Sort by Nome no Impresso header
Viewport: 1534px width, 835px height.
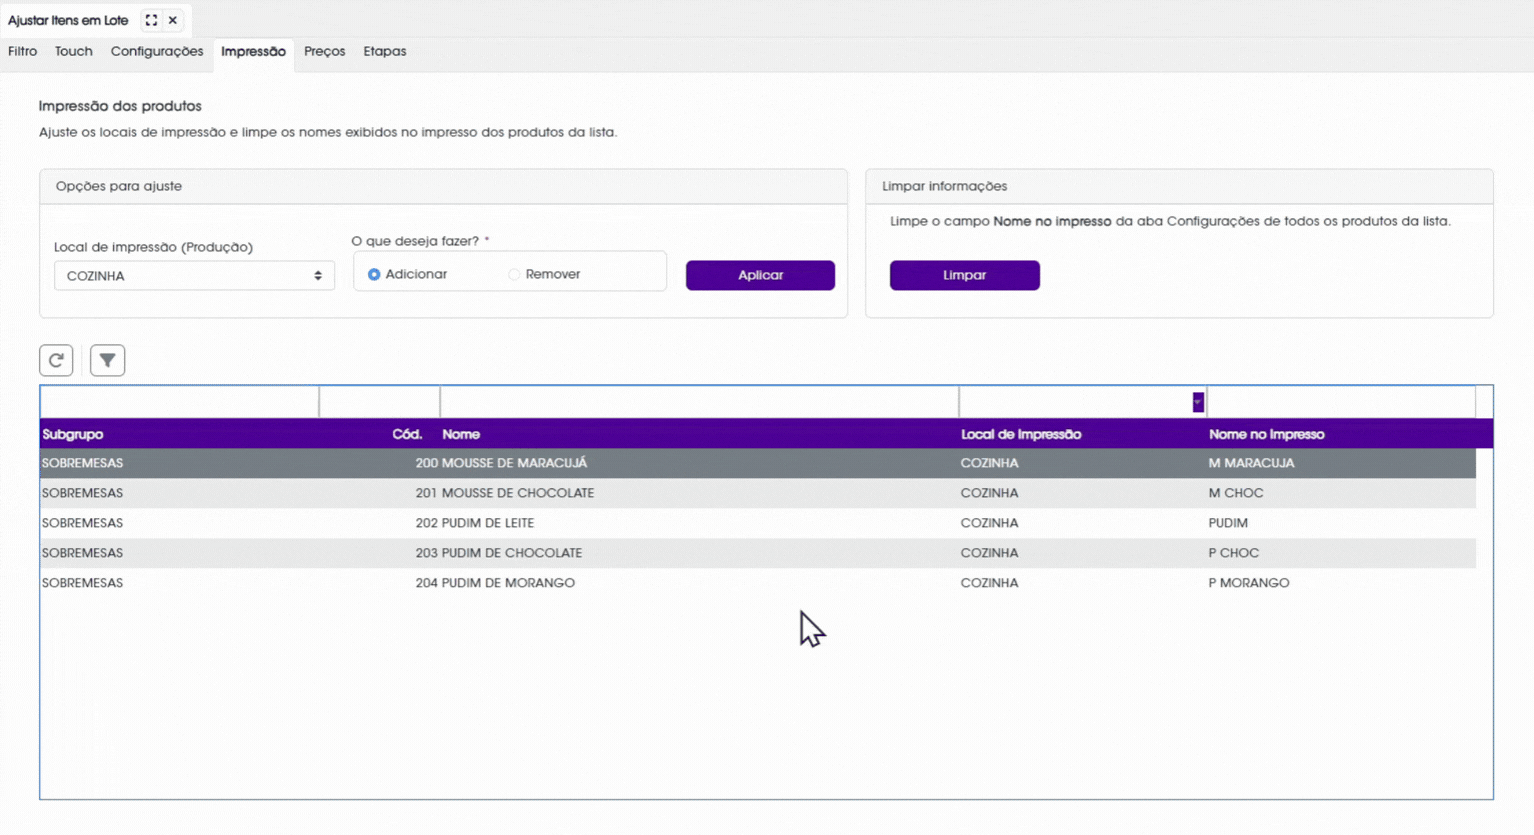coord(1266,434)
